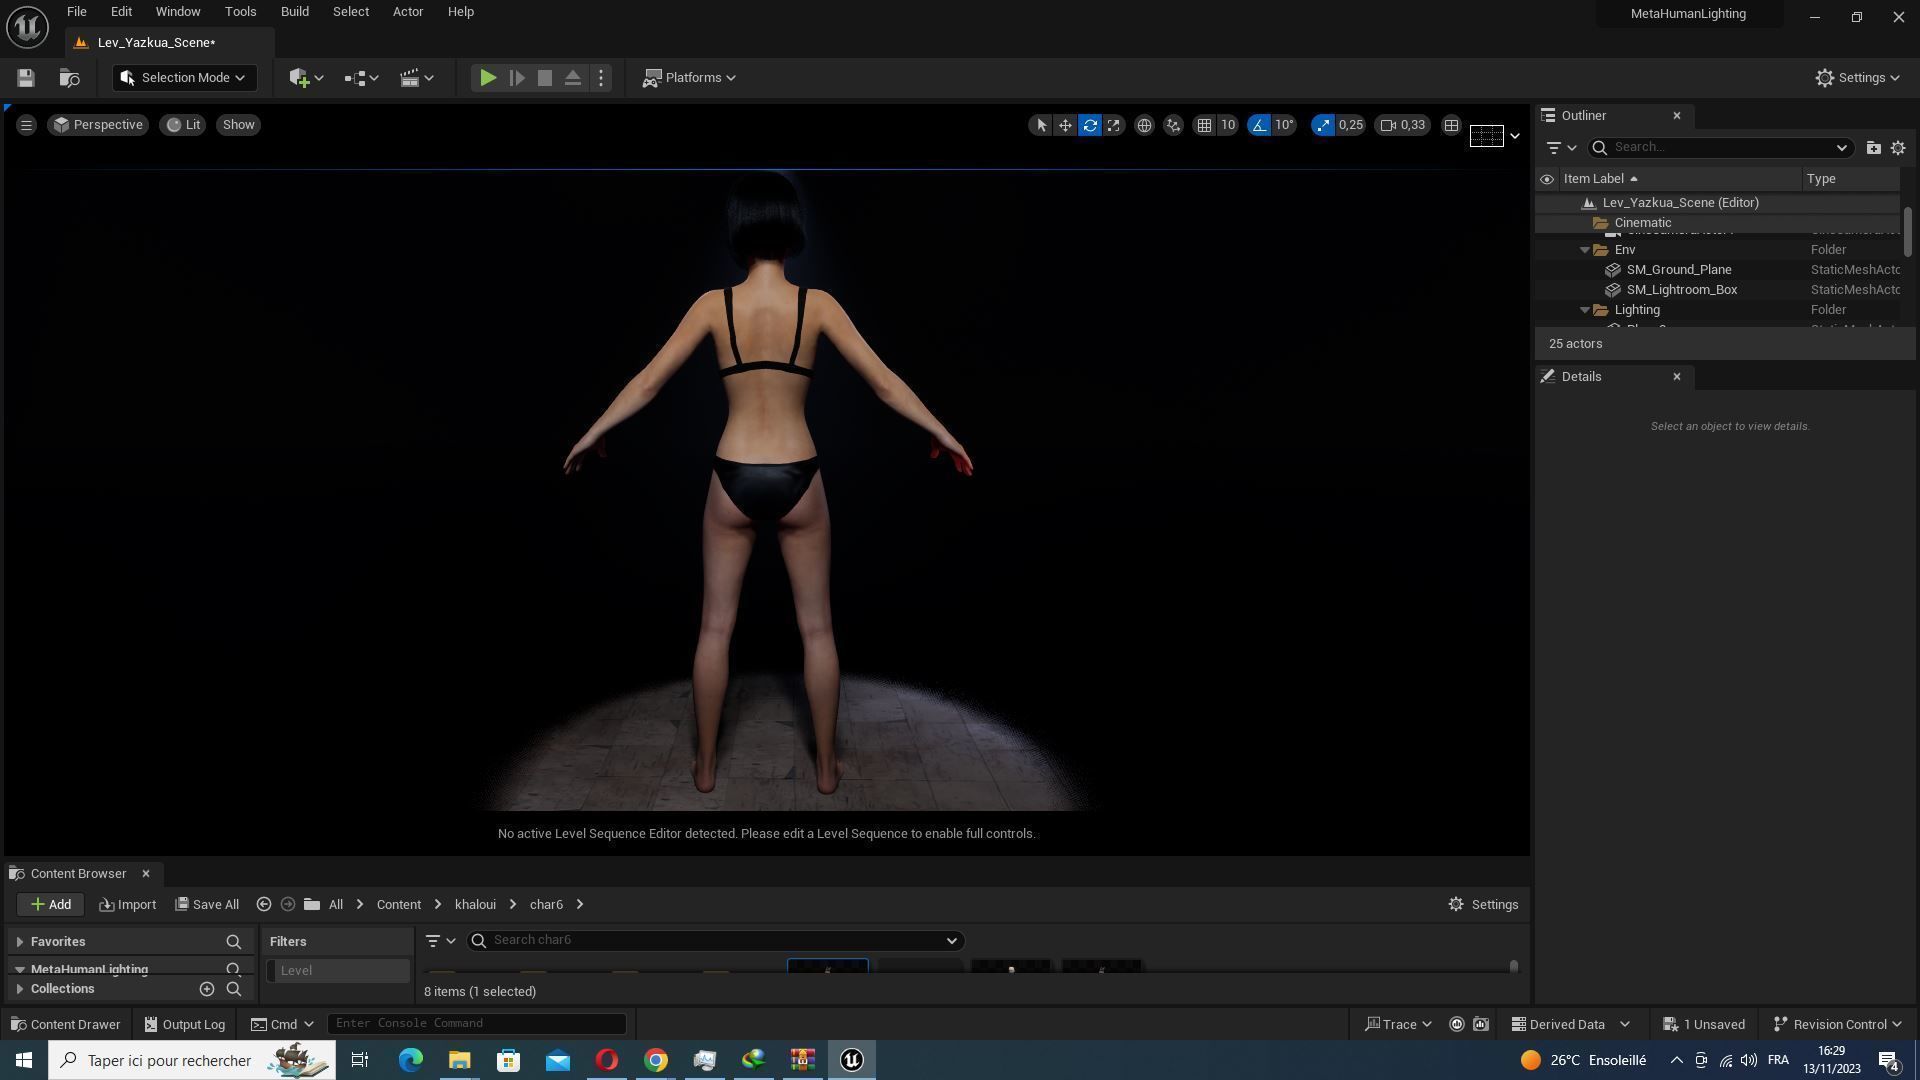
Task: Click the Stop simulation button
Action: pyautogui.click(x=545, y=78)
